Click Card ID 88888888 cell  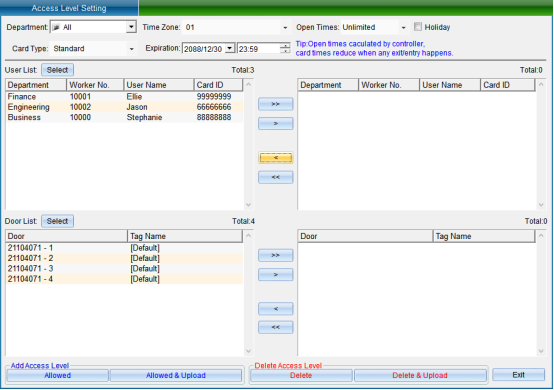point(214,117)
